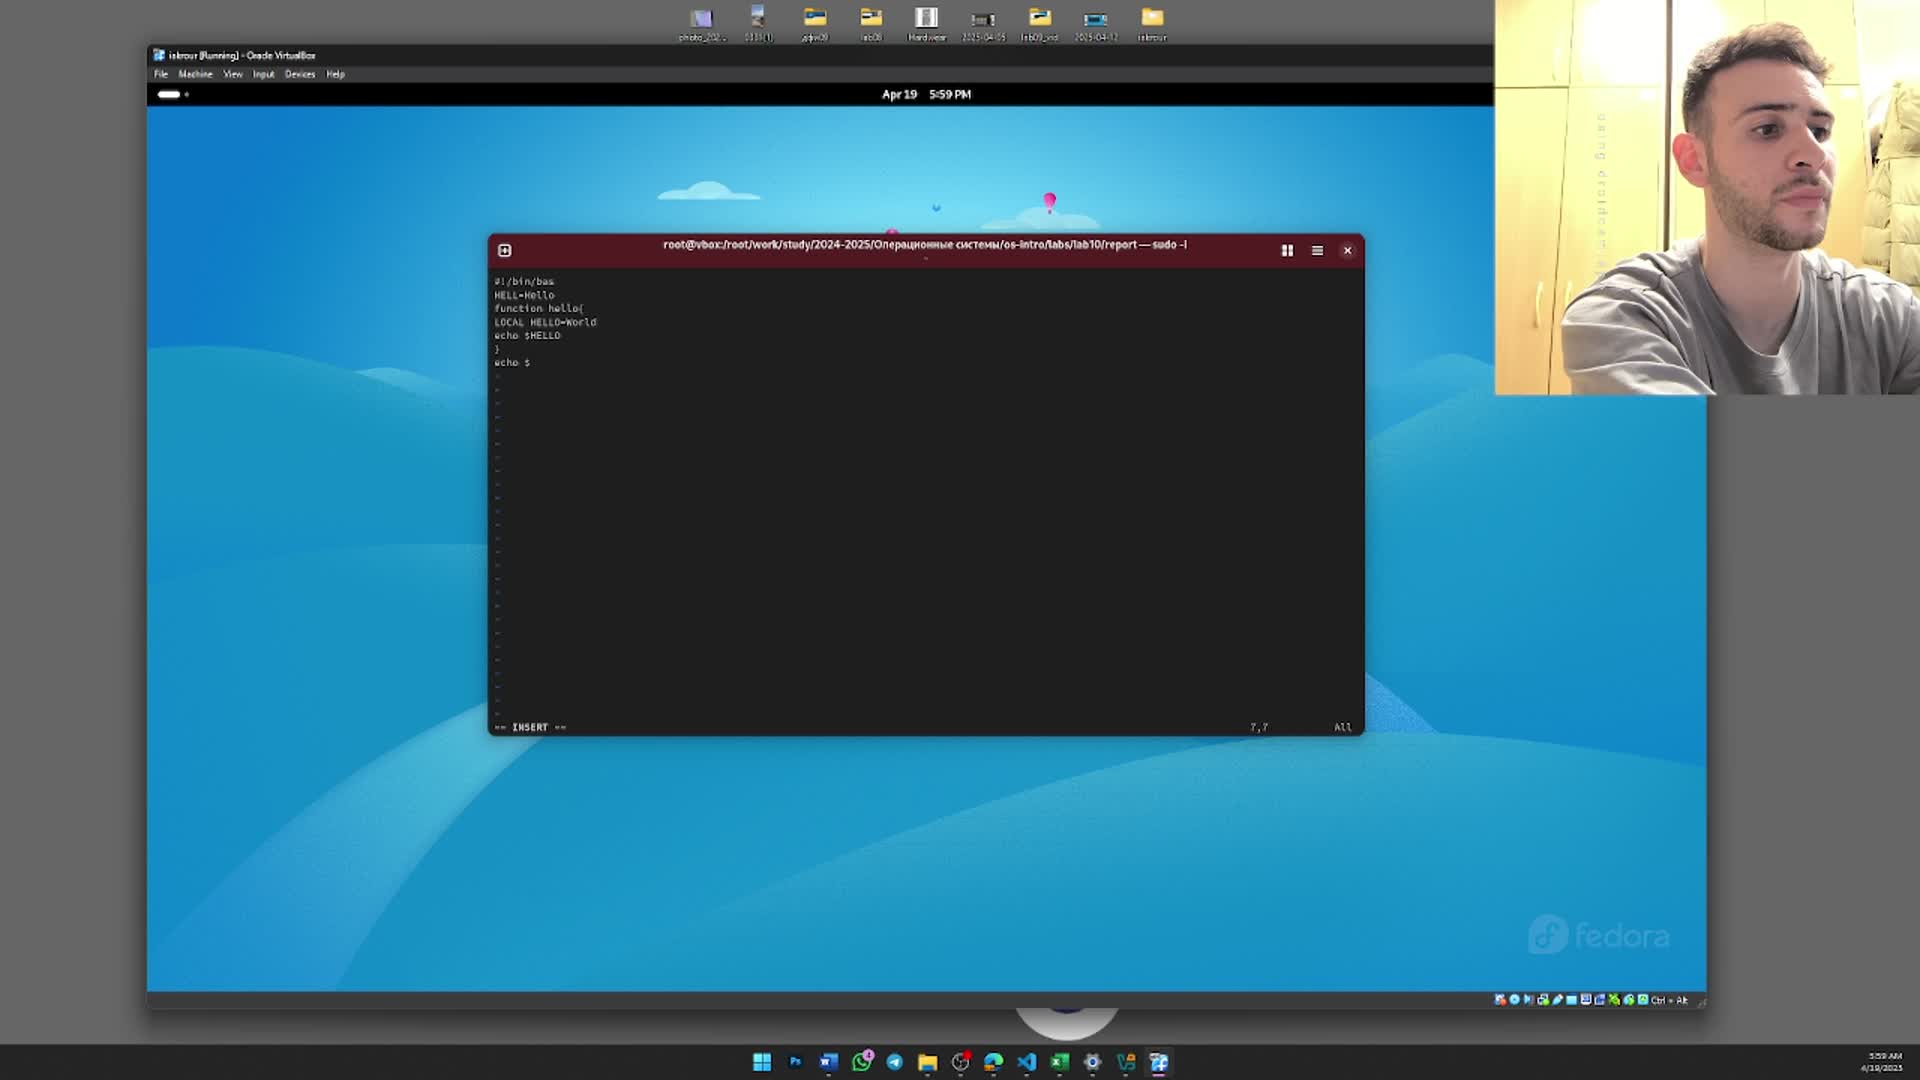This screenshot has height=1080, width=1920.
Task: Open the 2025-04-12 video file
Action: [1096, 24]
